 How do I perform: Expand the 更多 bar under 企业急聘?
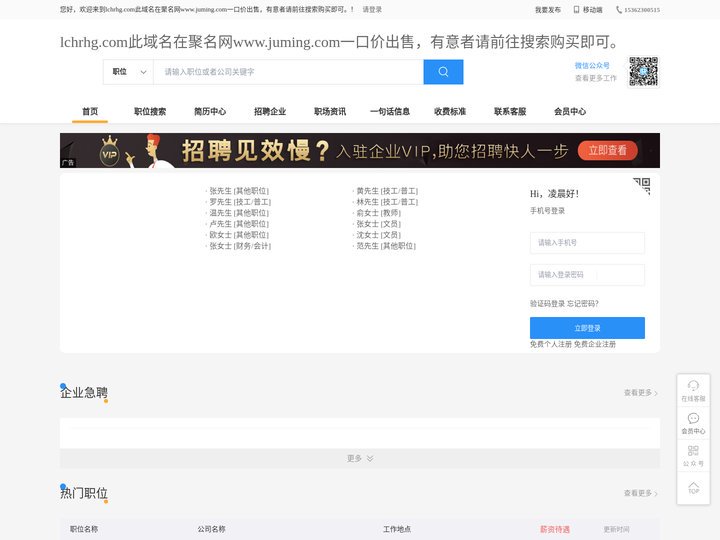coord(360,458)
